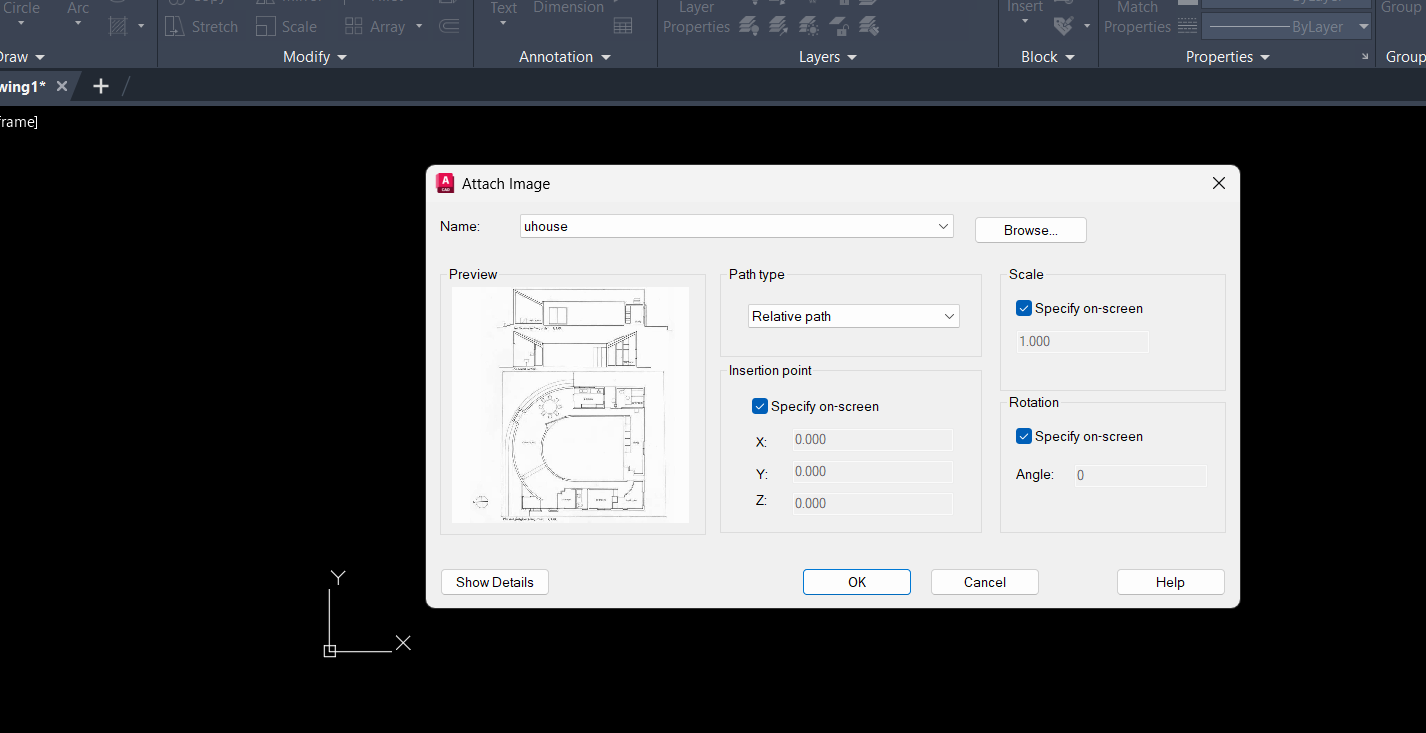Click the uhouse floor plan preview thumbnail
This screenshot has height=733, width=1426.
(x=570, y=405)
